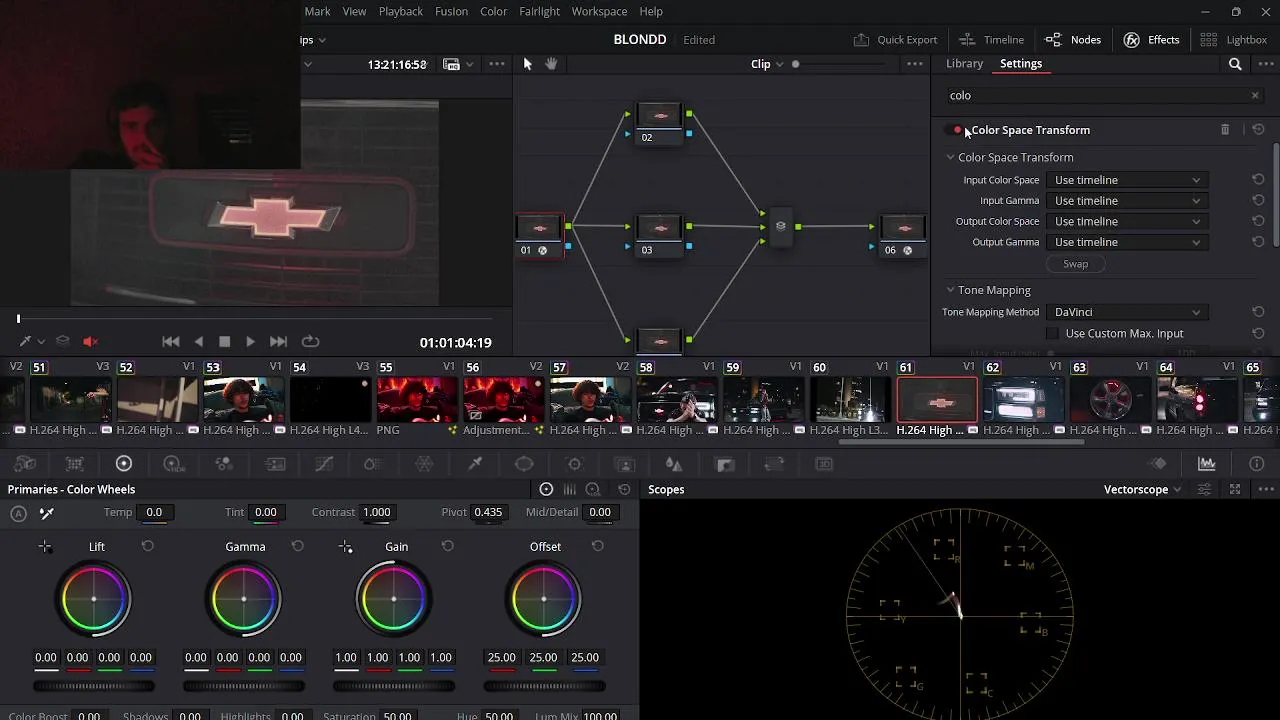
Task: Open the Lightbox view
Action: point(1234,40)
